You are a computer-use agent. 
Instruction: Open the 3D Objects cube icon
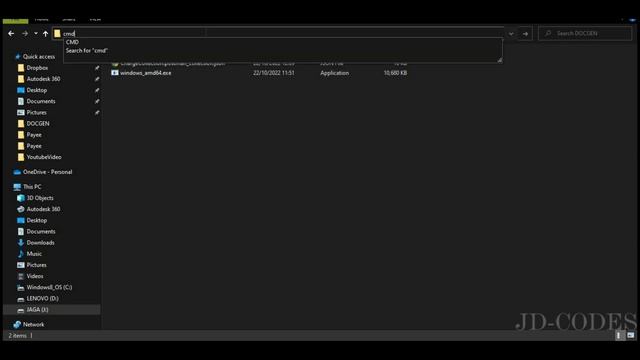[x=21, y=198]
